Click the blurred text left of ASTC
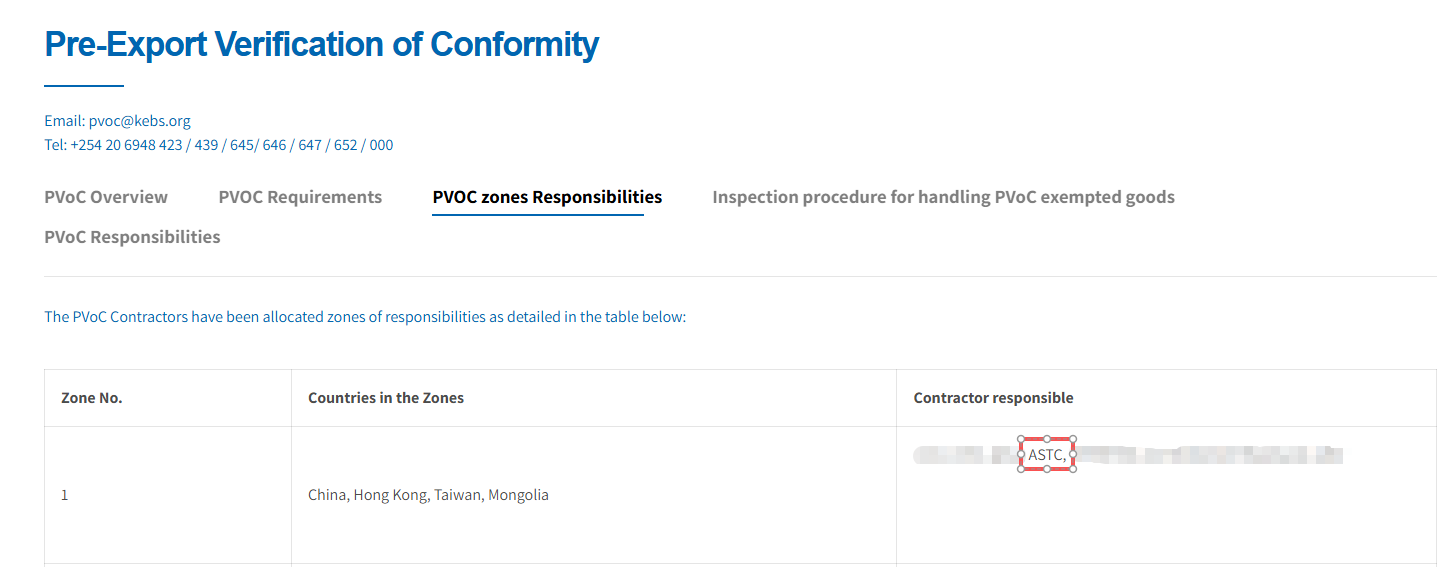 click(x=964, y=456)
